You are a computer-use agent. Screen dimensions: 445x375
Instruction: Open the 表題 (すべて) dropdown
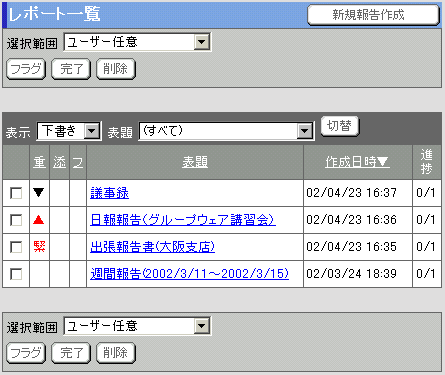coord(226,131)
